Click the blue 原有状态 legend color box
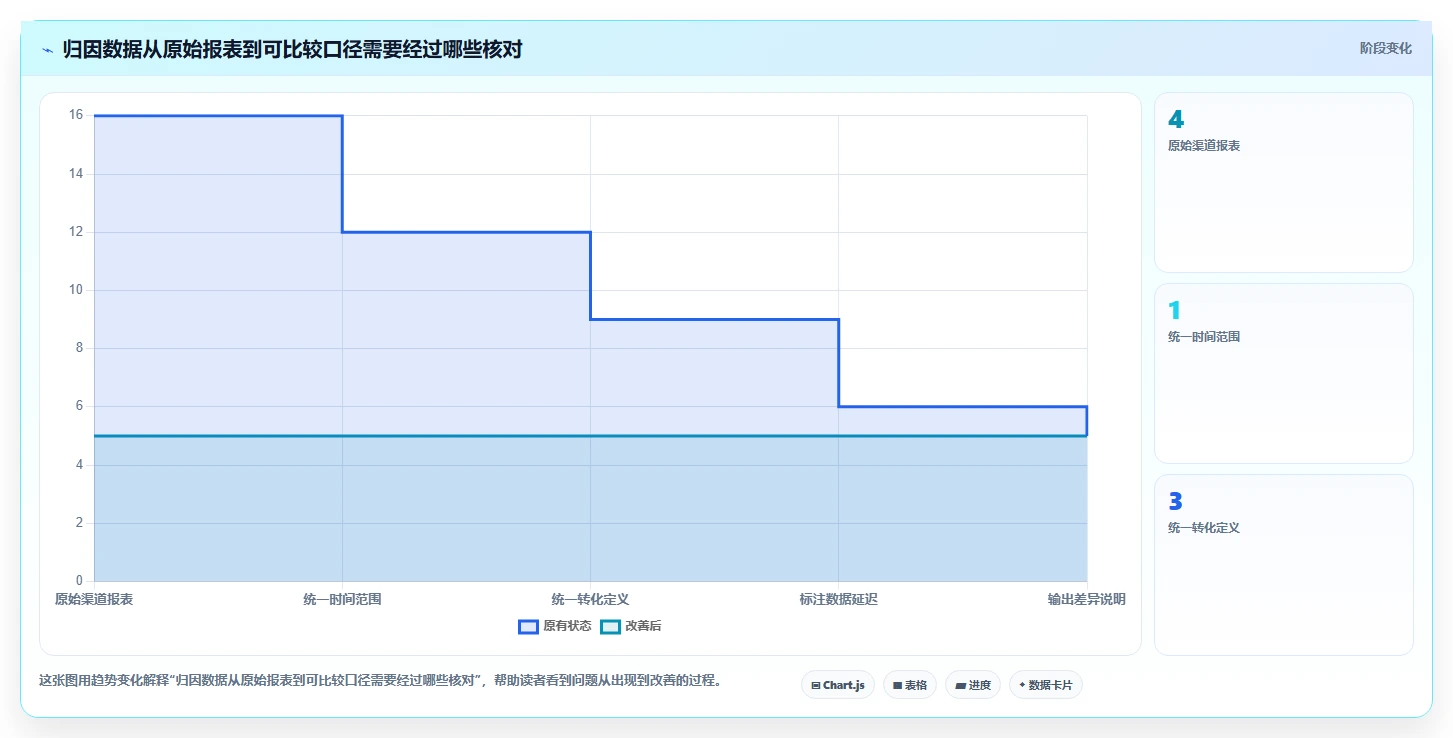This screenshot has width=1453, height=738. [x=528, y=626]
